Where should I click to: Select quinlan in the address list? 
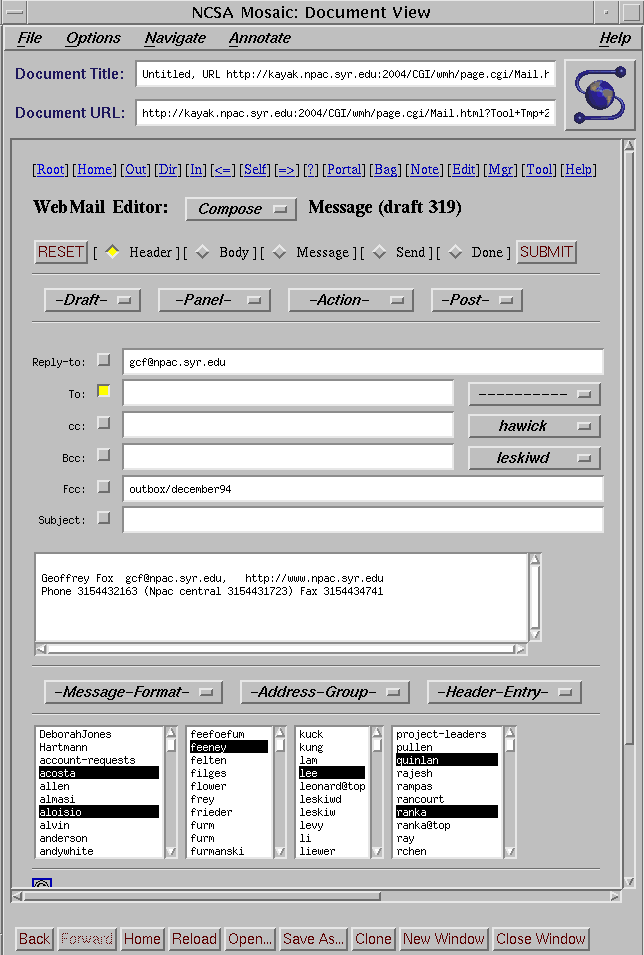tap(447, 760)
